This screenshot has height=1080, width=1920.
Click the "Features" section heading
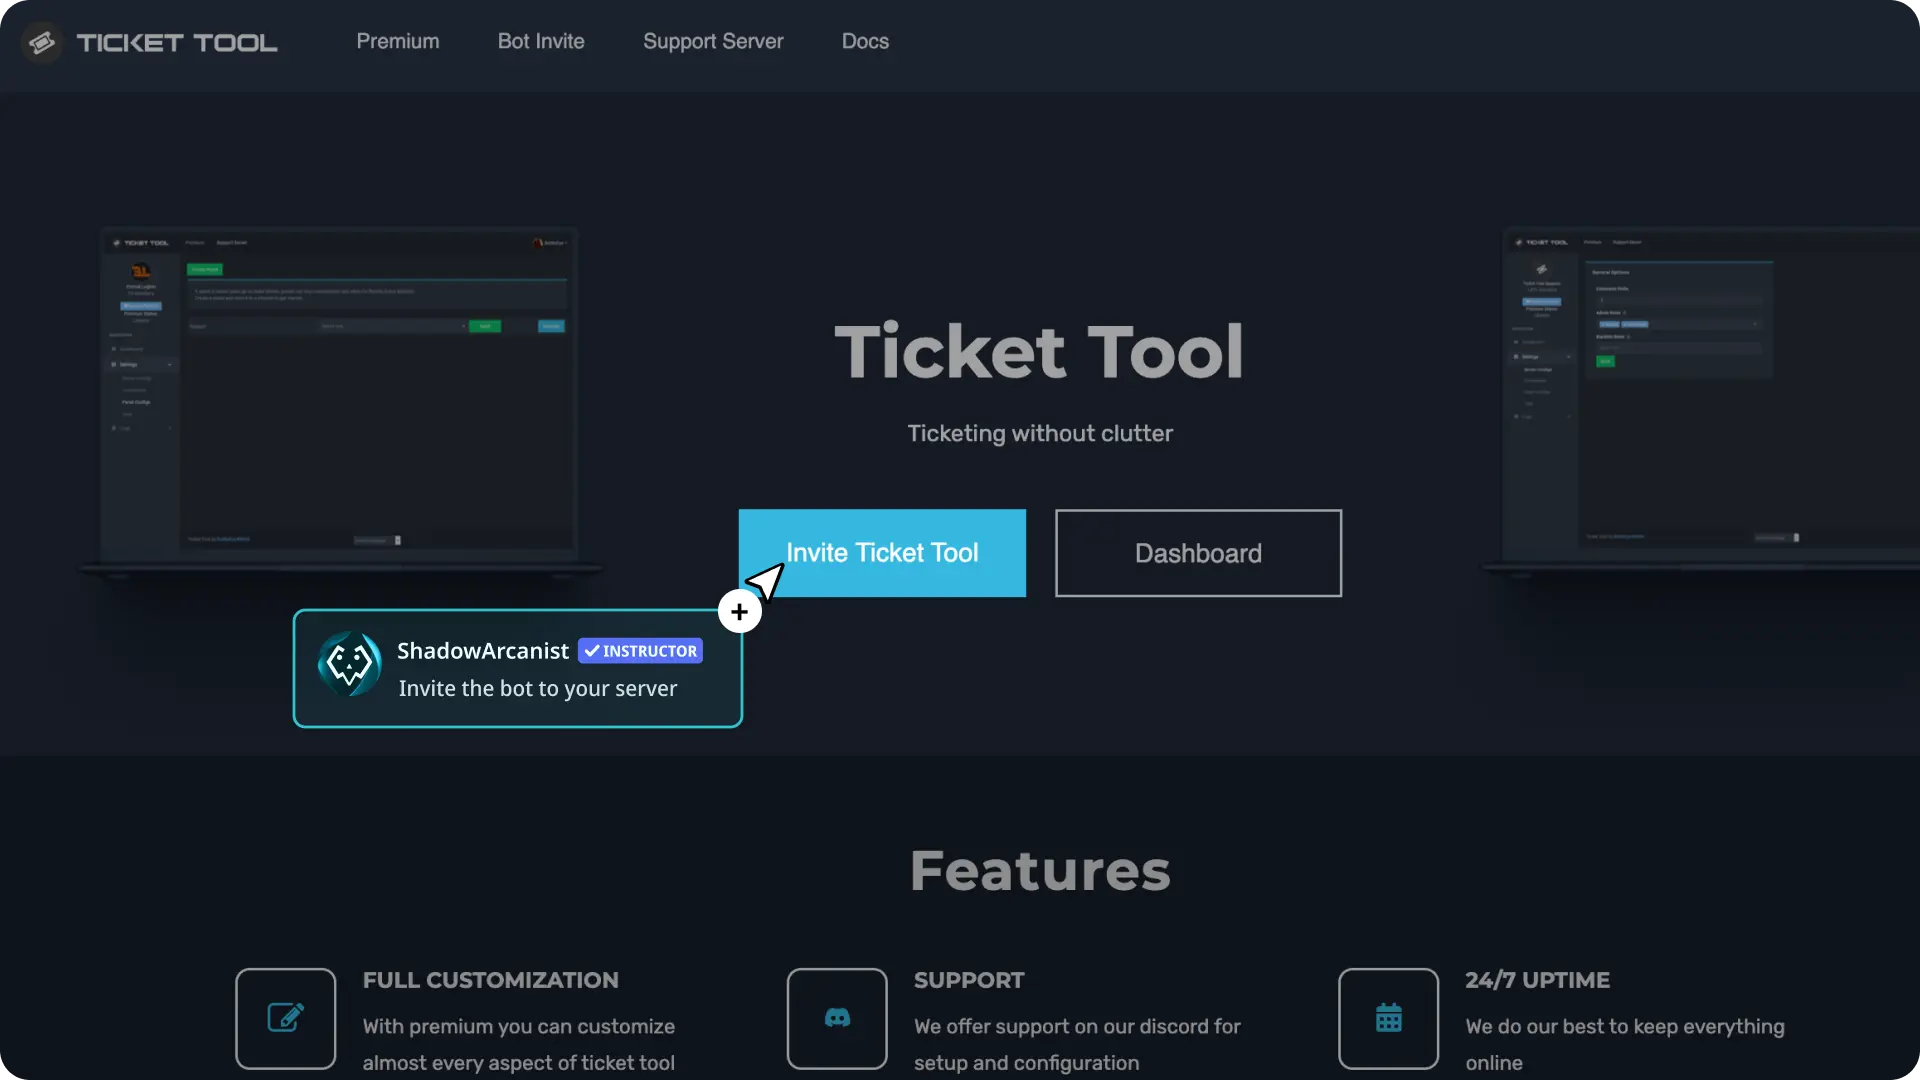[1040, 870]
